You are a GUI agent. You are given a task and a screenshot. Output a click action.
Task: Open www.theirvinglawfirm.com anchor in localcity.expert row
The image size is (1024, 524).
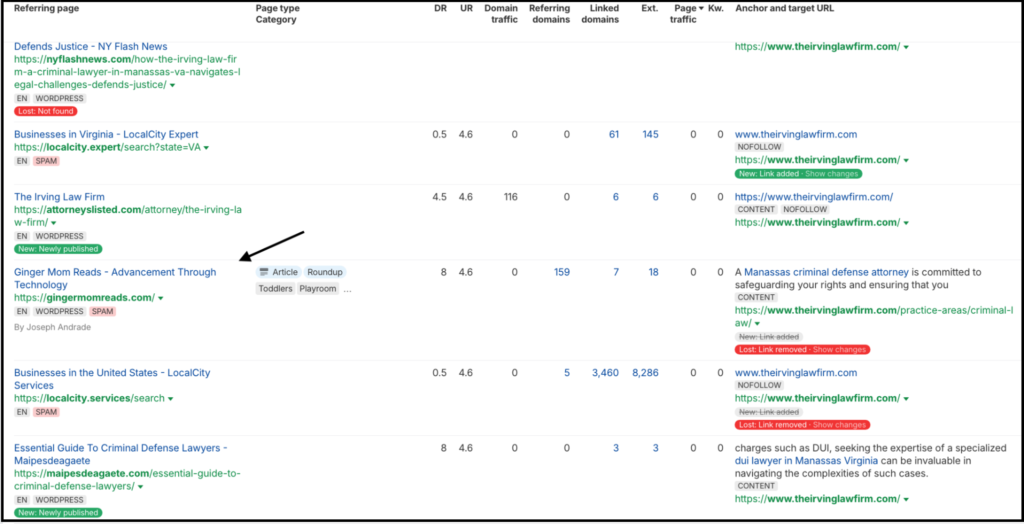pyautogui.click(x=796, y=135)
